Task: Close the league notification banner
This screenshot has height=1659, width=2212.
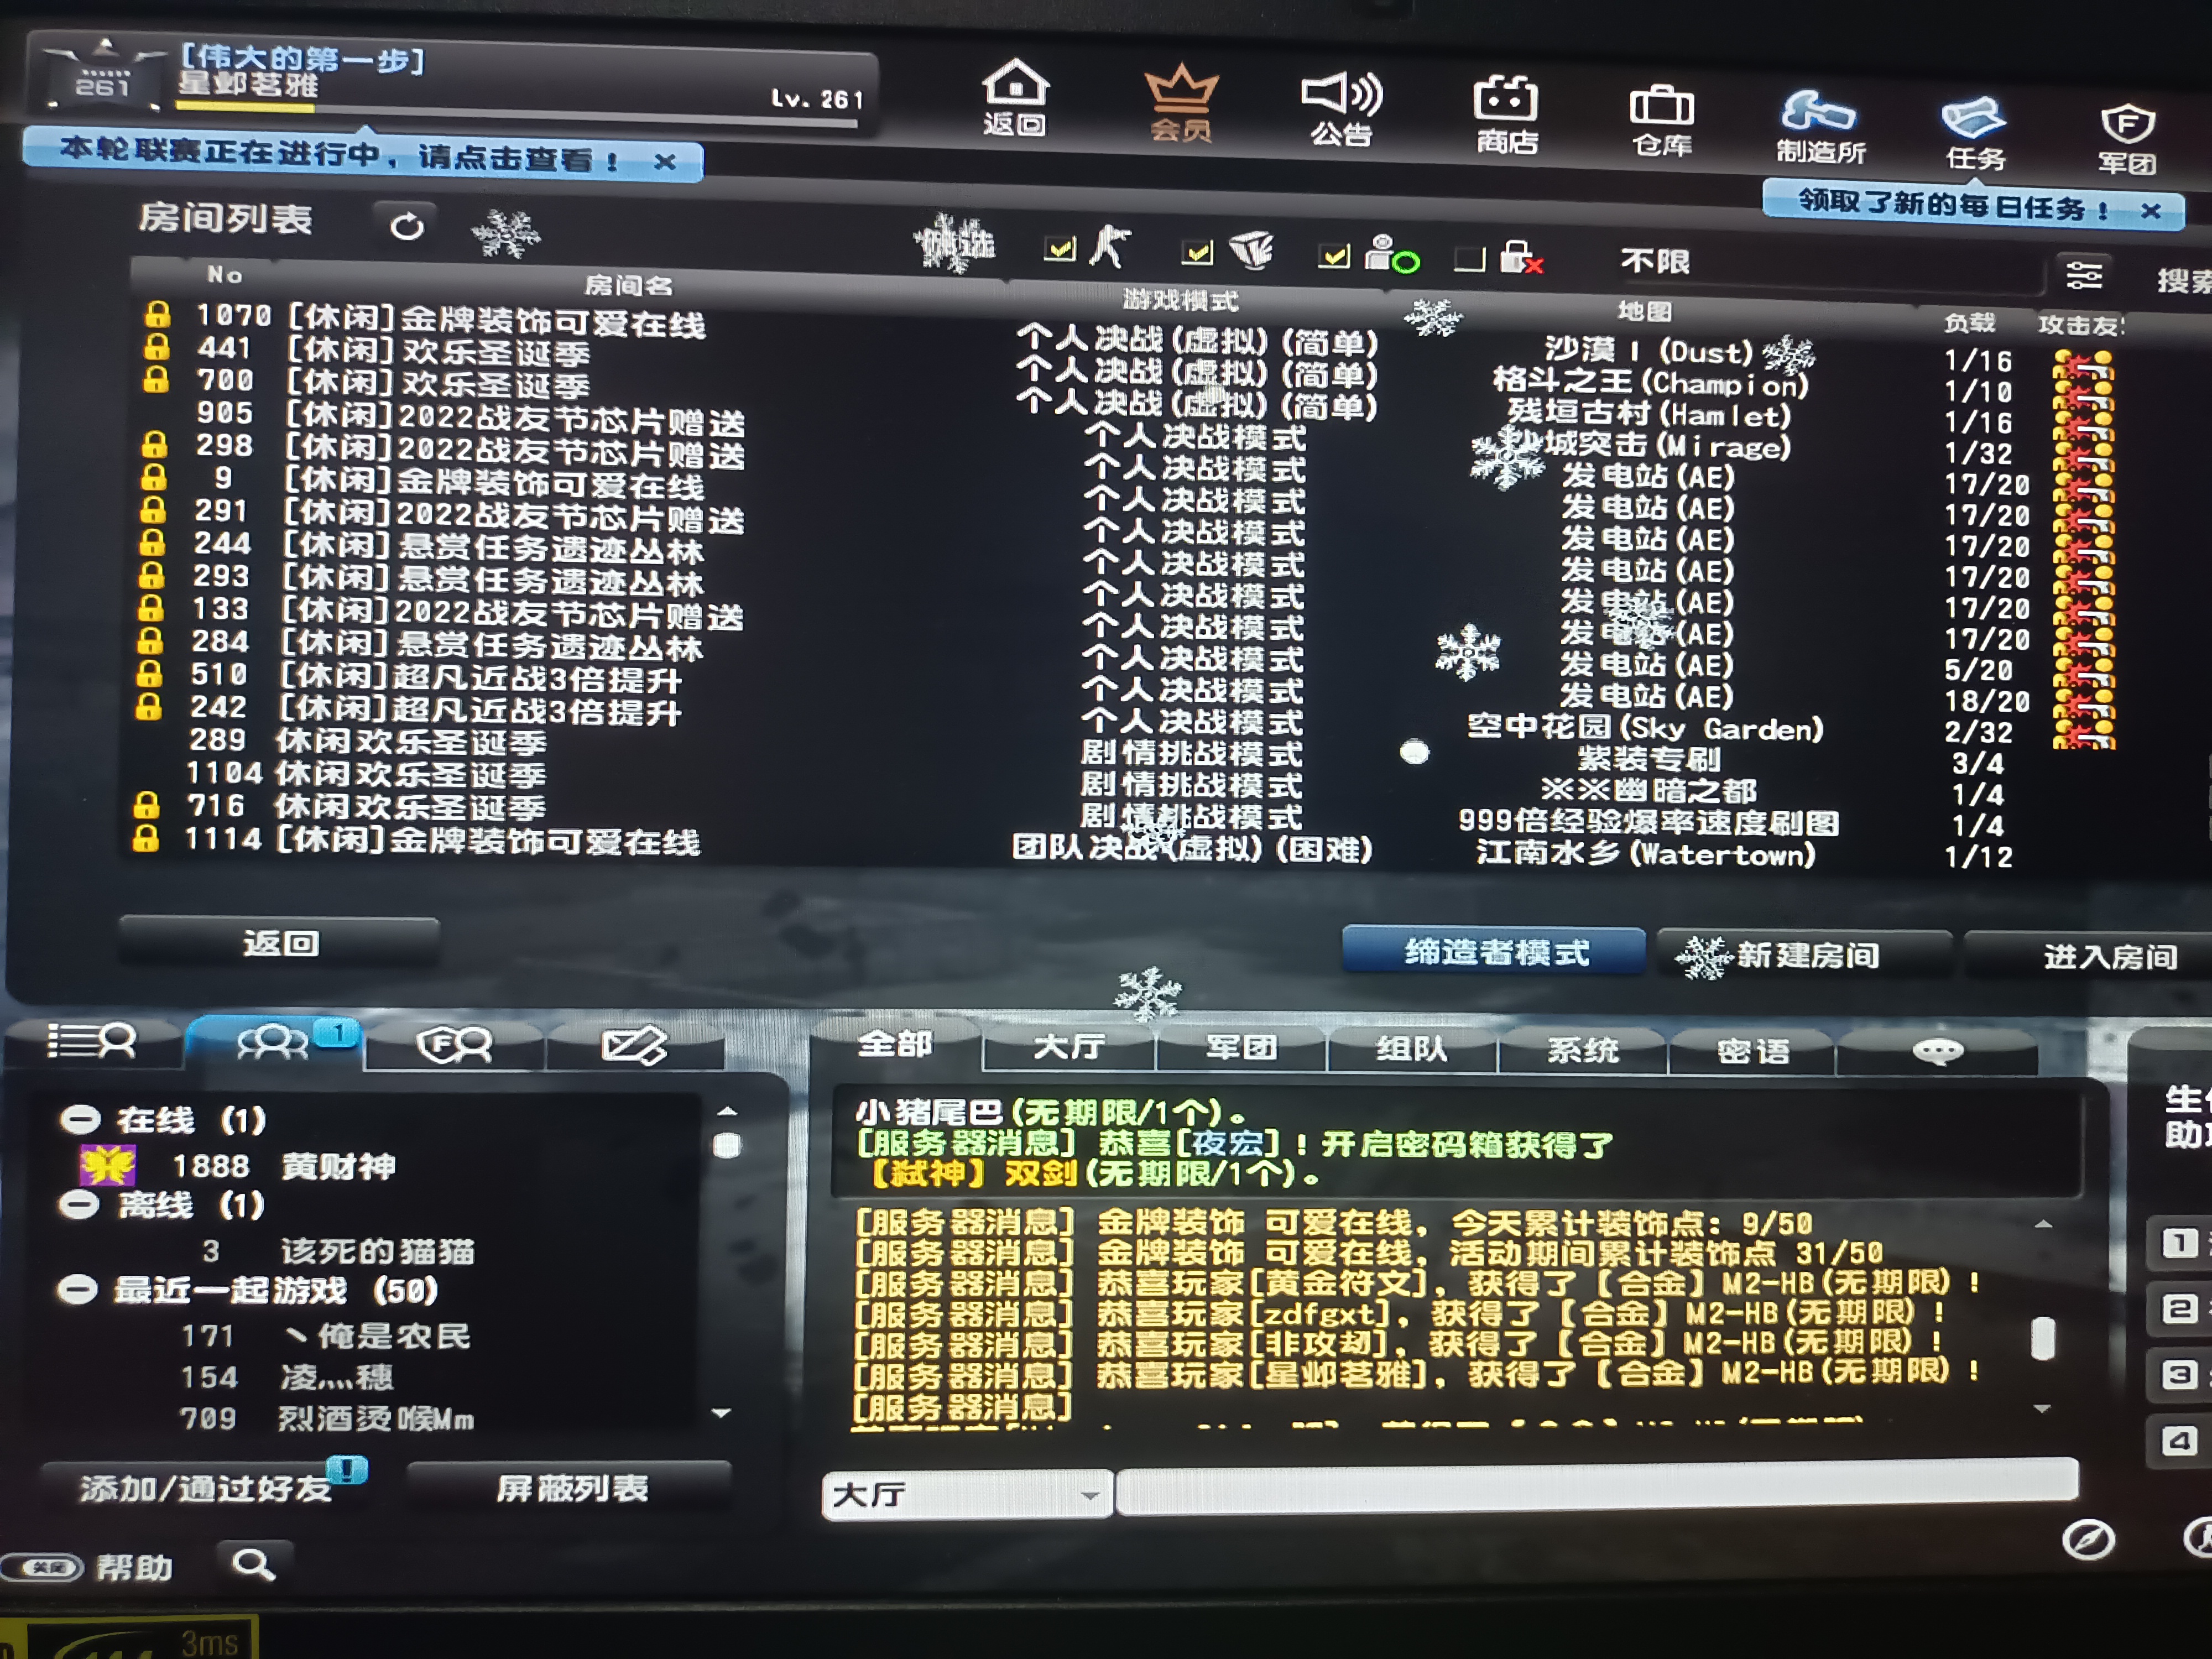Action: click(x=665, y=161)
